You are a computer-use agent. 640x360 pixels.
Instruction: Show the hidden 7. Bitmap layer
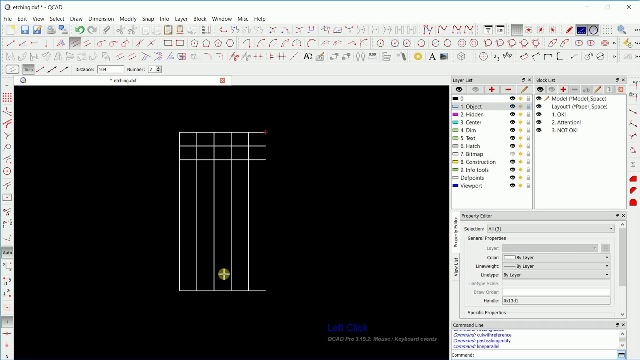pos(512,154)
